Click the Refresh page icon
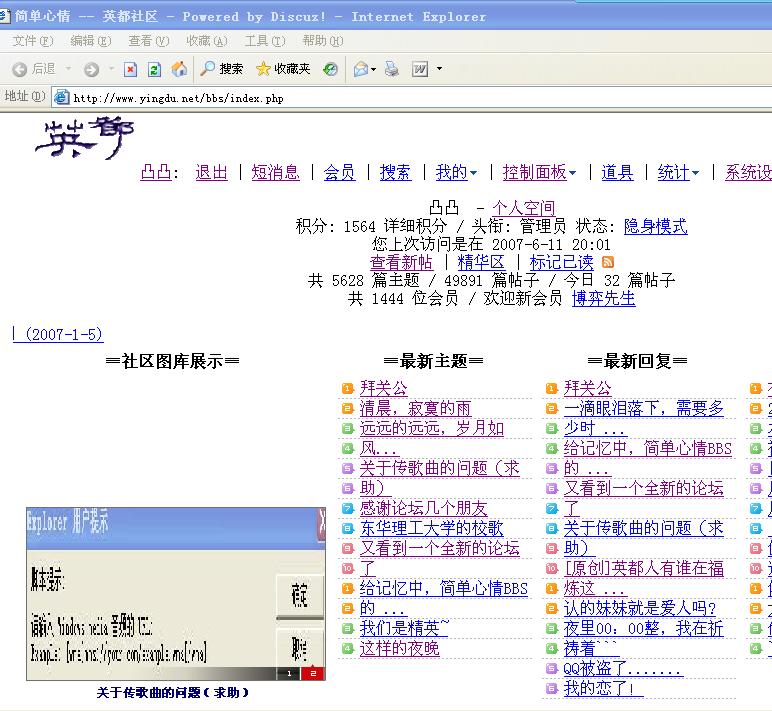 [154, 69]
